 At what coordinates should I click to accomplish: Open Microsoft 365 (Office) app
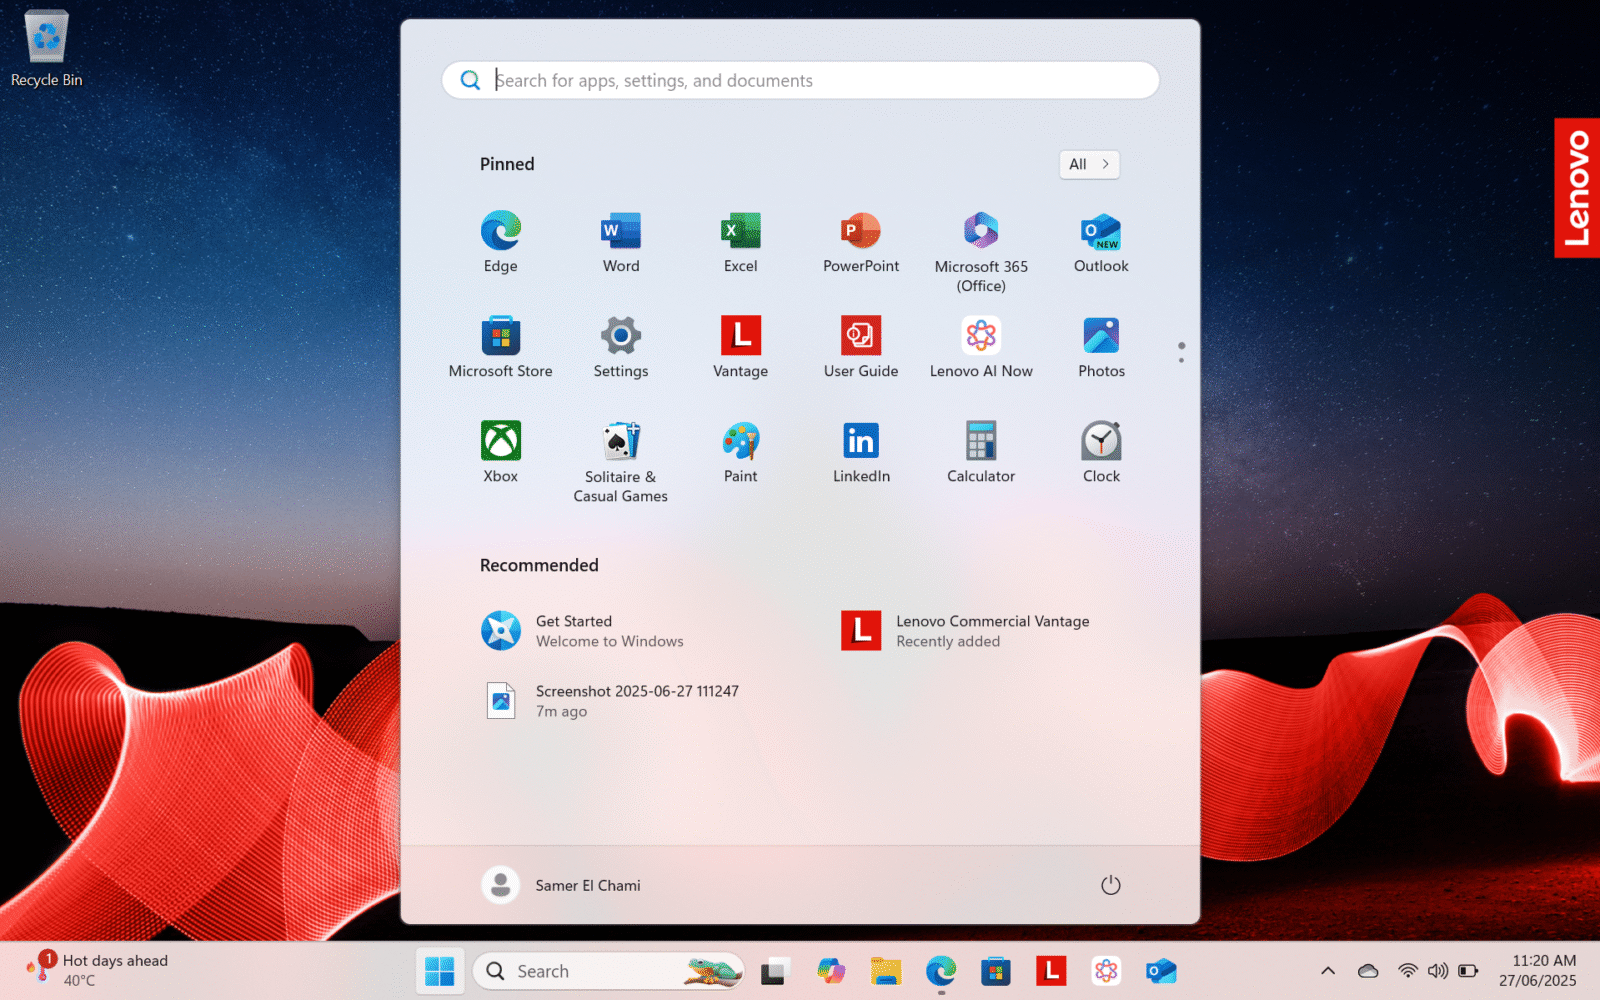tap(981, 252)
